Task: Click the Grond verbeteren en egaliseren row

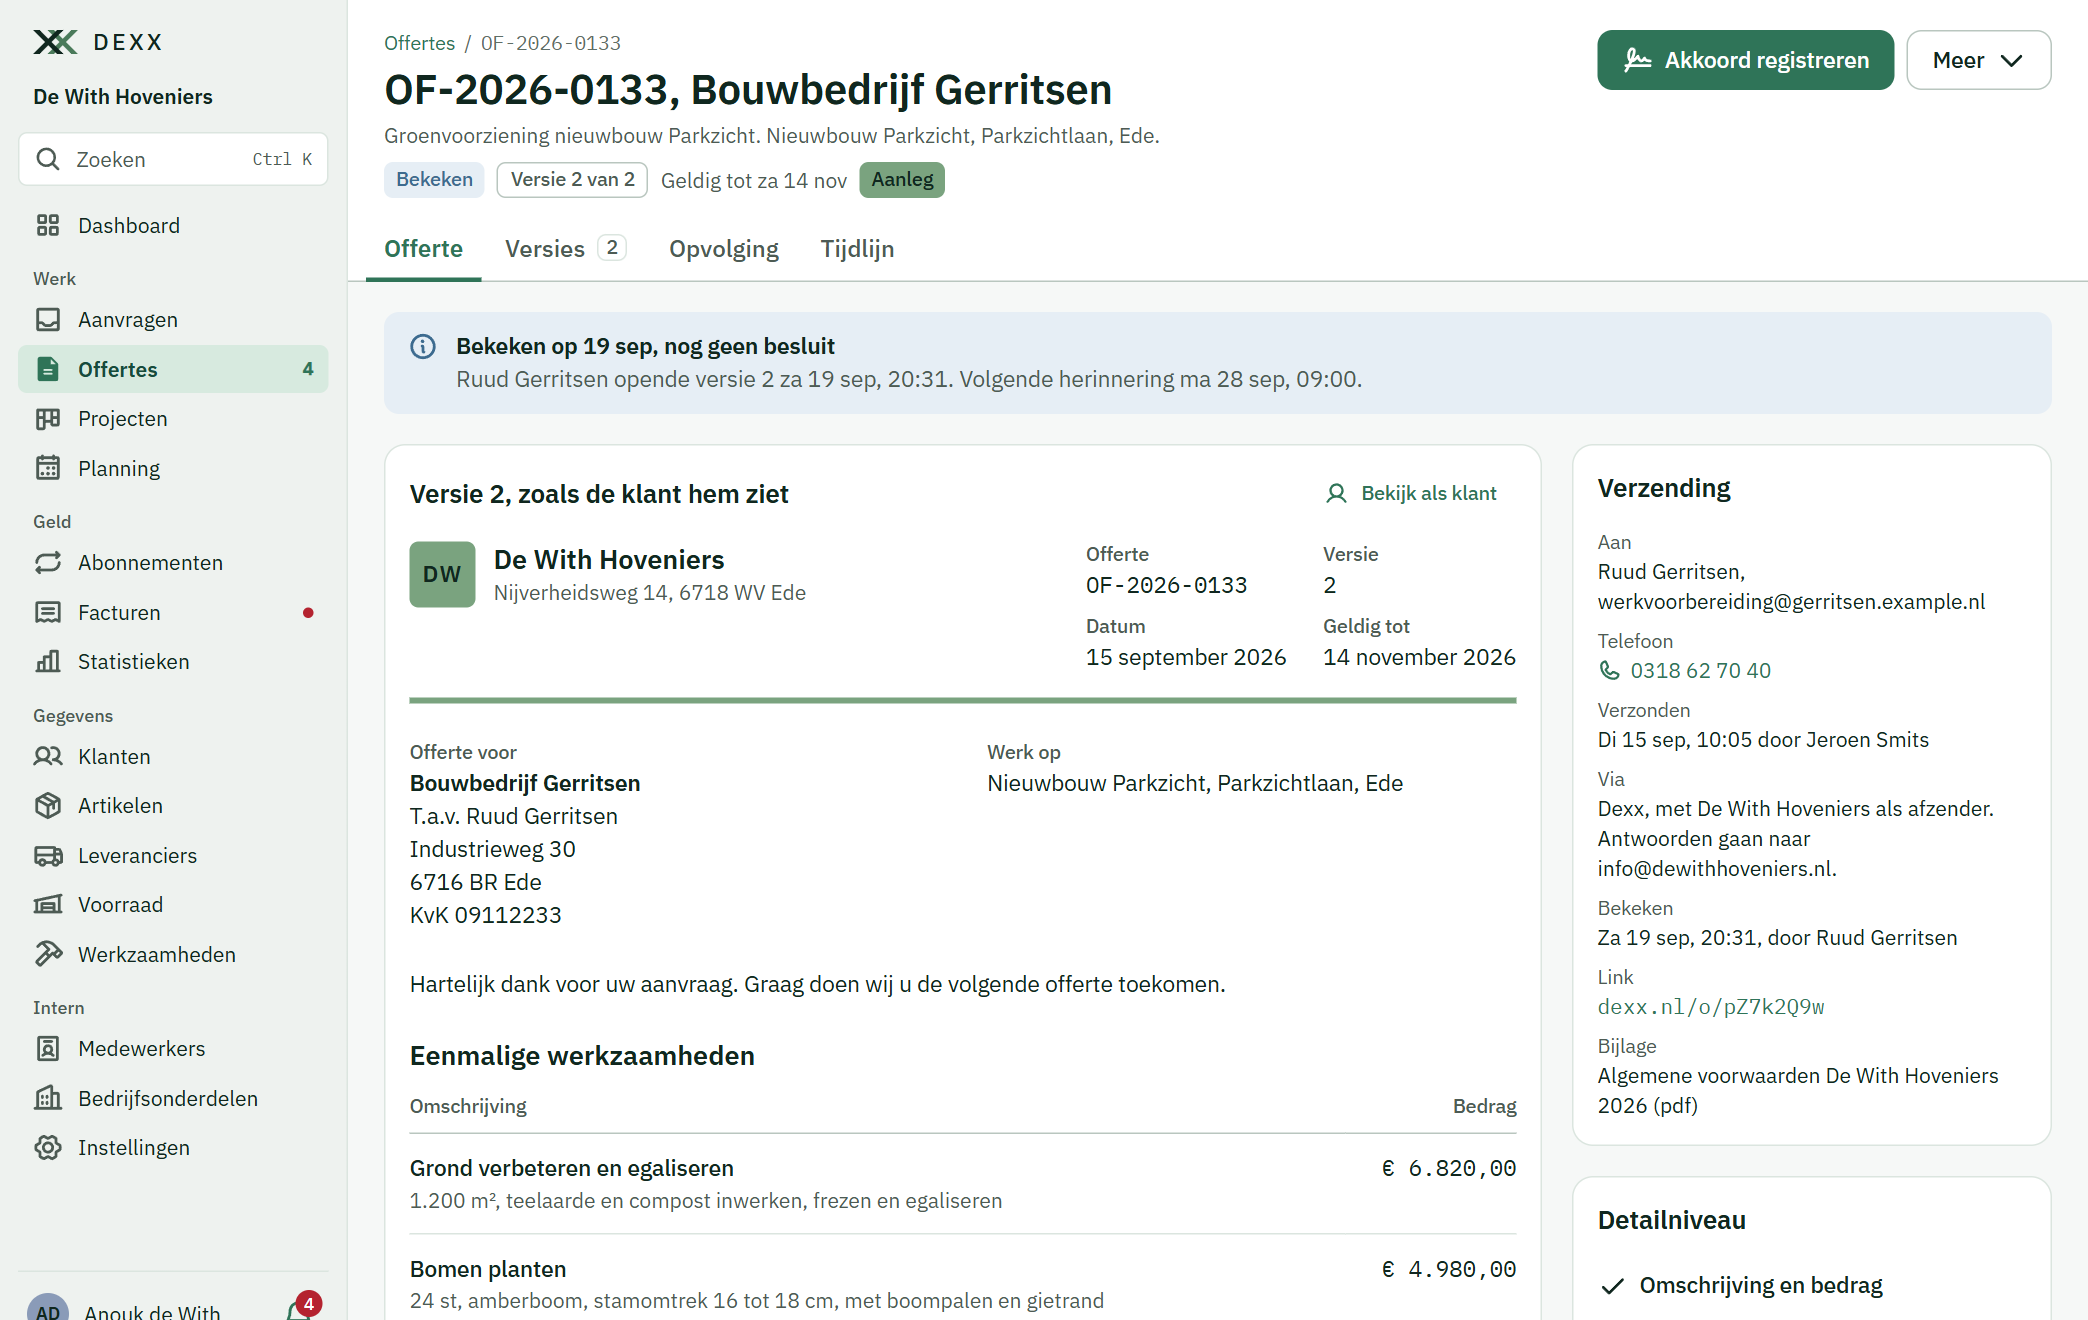Action: [963, 1183]
